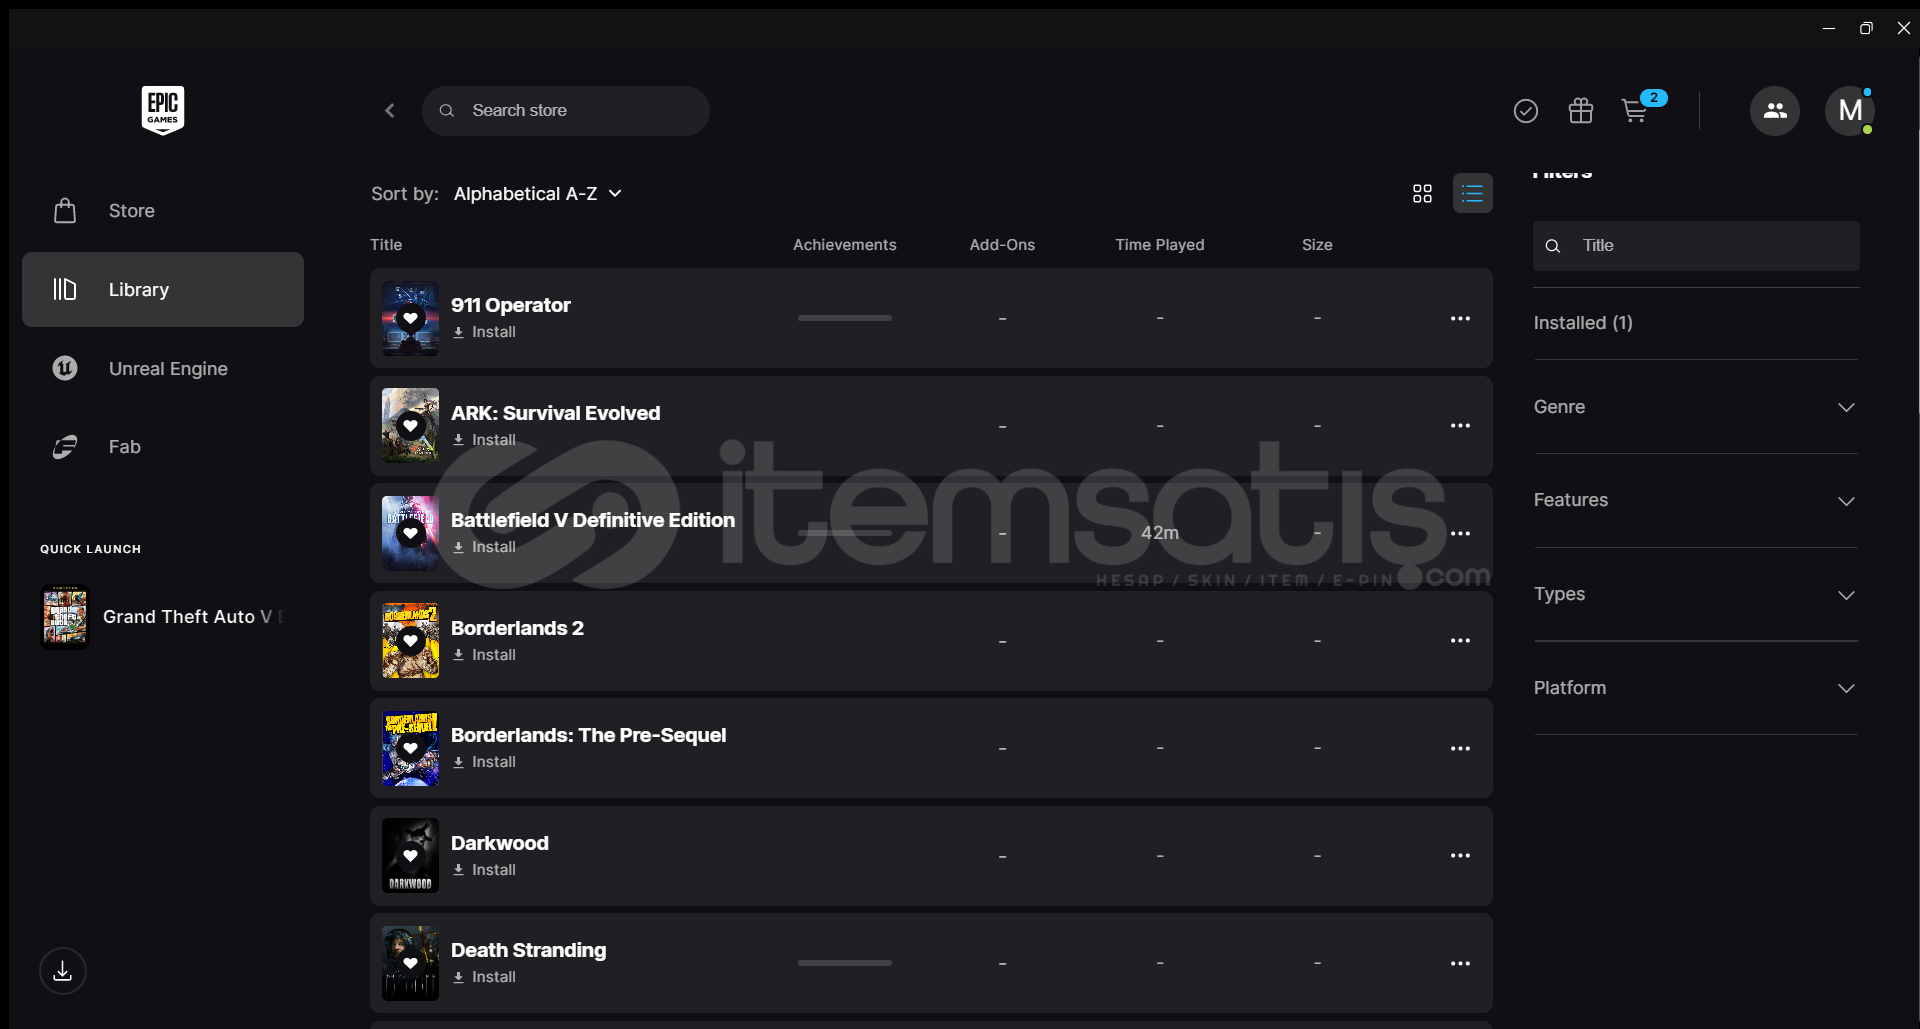Screen dimensions: 1920x1029
Task: Open the friends list icon
Action: coord(1775,111)
